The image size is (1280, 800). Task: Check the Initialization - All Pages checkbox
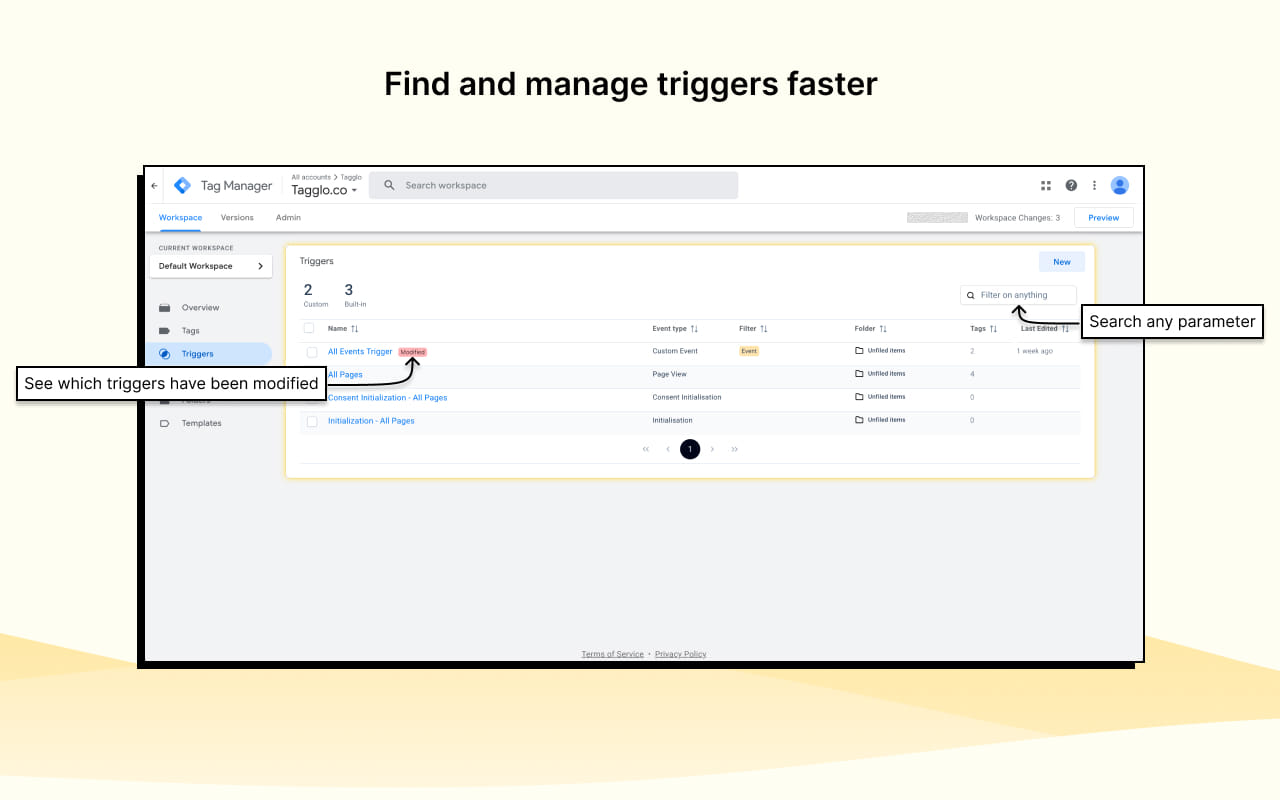pos(311,420)
